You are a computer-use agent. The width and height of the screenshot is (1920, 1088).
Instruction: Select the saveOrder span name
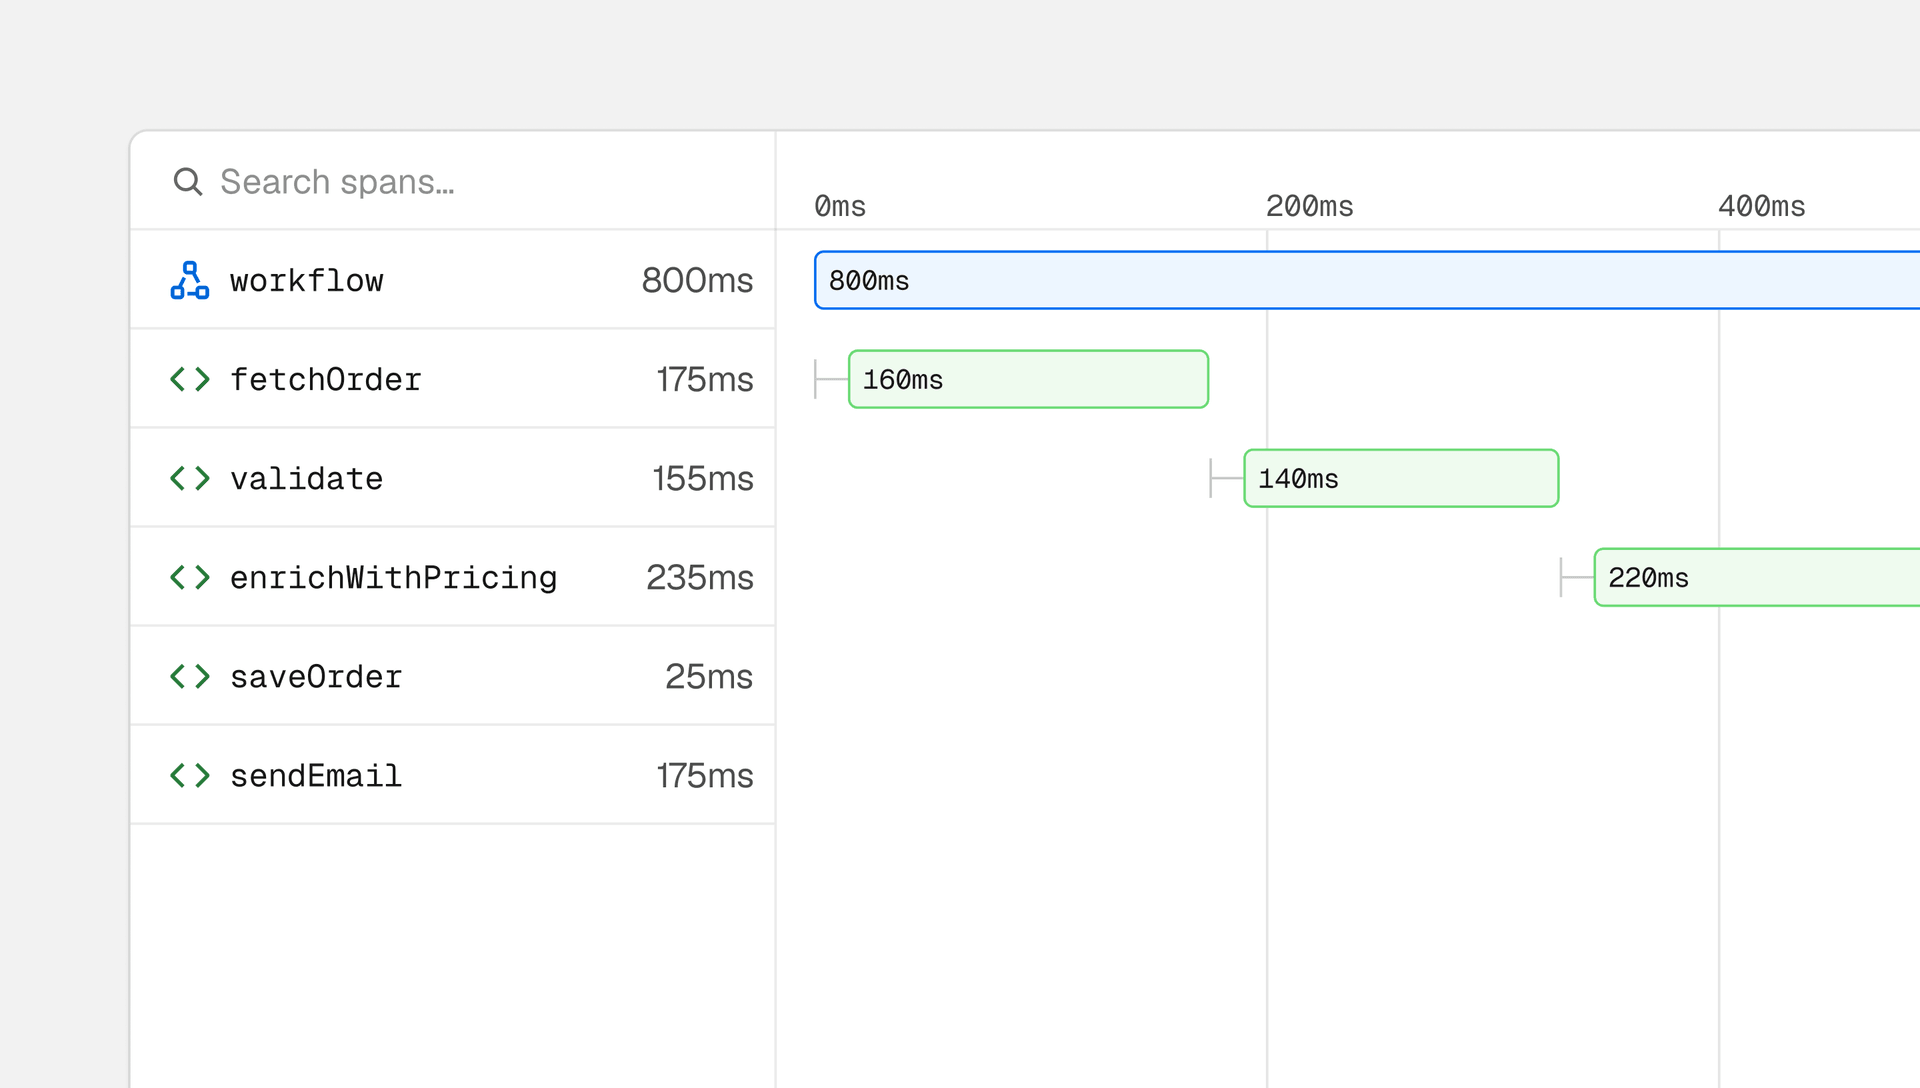pos(316,677)
